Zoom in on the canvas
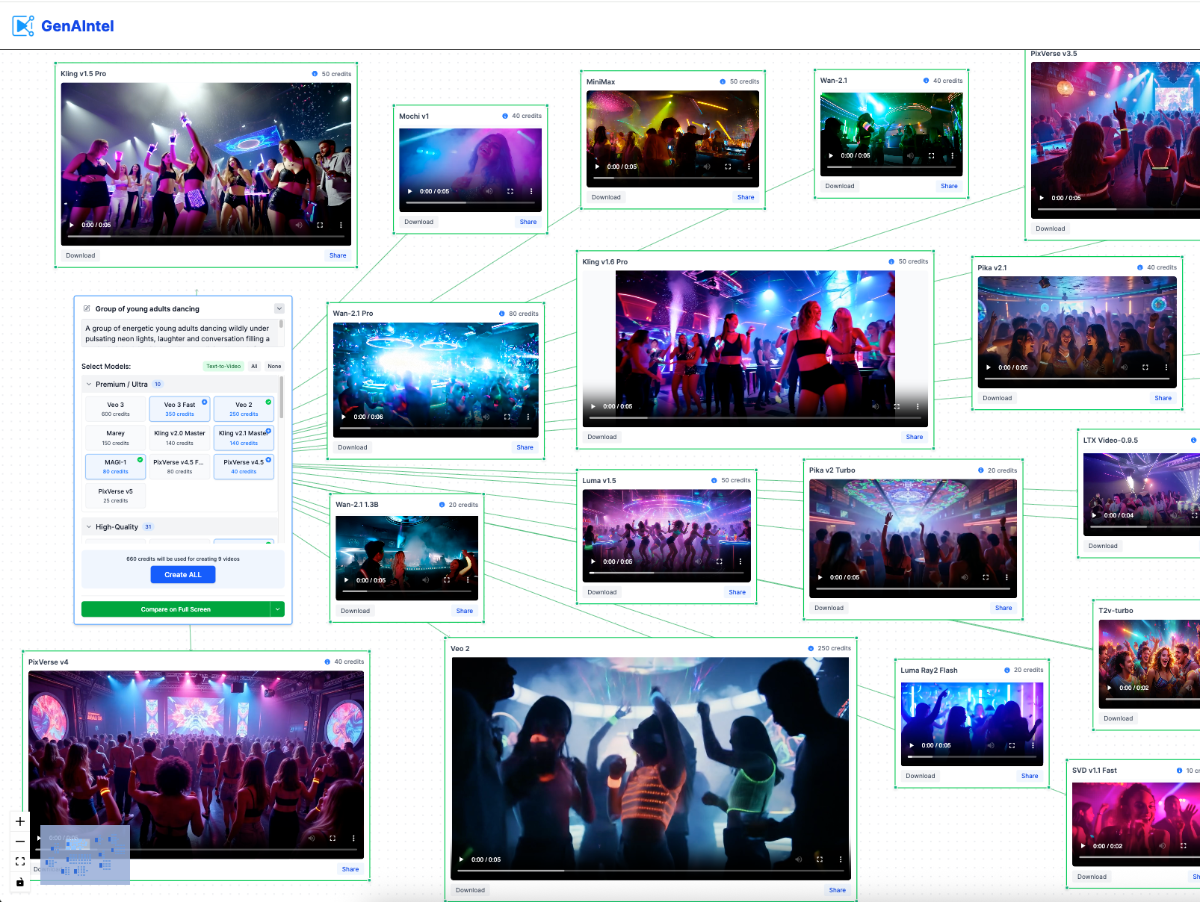This screenshot has width=1200, height=902. tap(20, 821)
